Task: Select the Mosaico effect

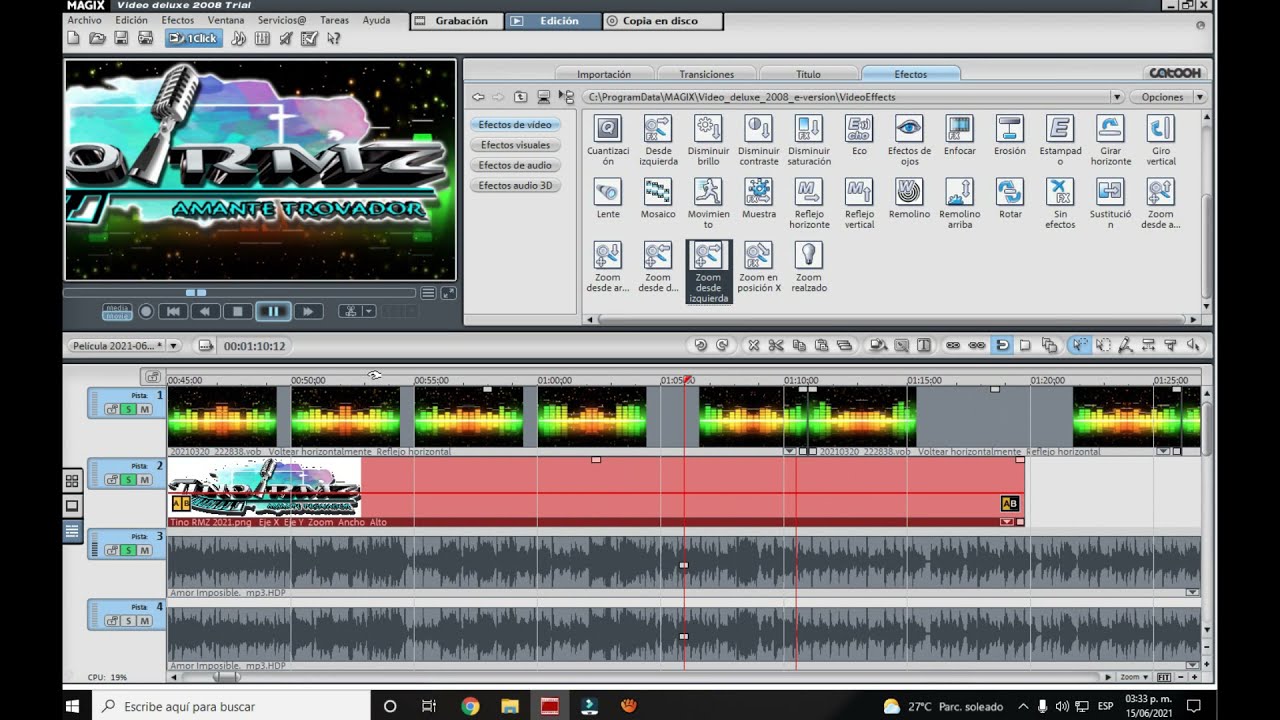Action: click(658, 191)
